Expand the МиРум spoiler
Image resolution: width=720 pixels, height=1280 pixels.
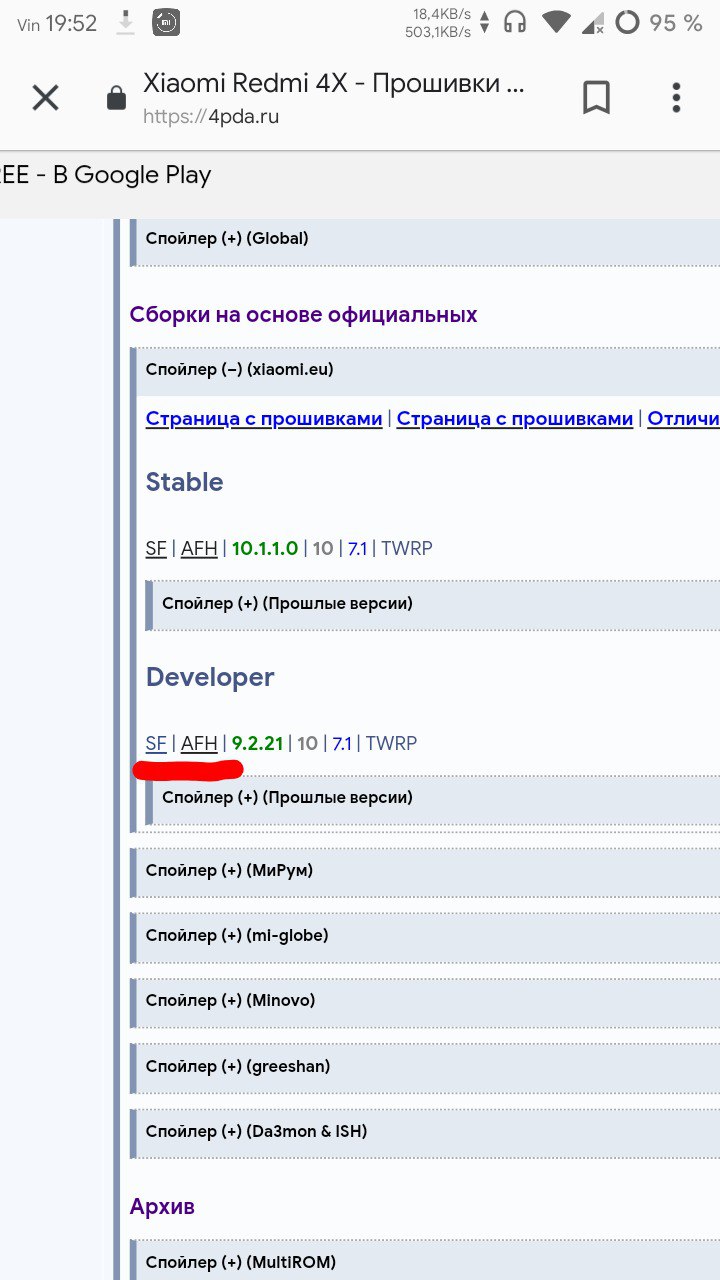point(426,871)
